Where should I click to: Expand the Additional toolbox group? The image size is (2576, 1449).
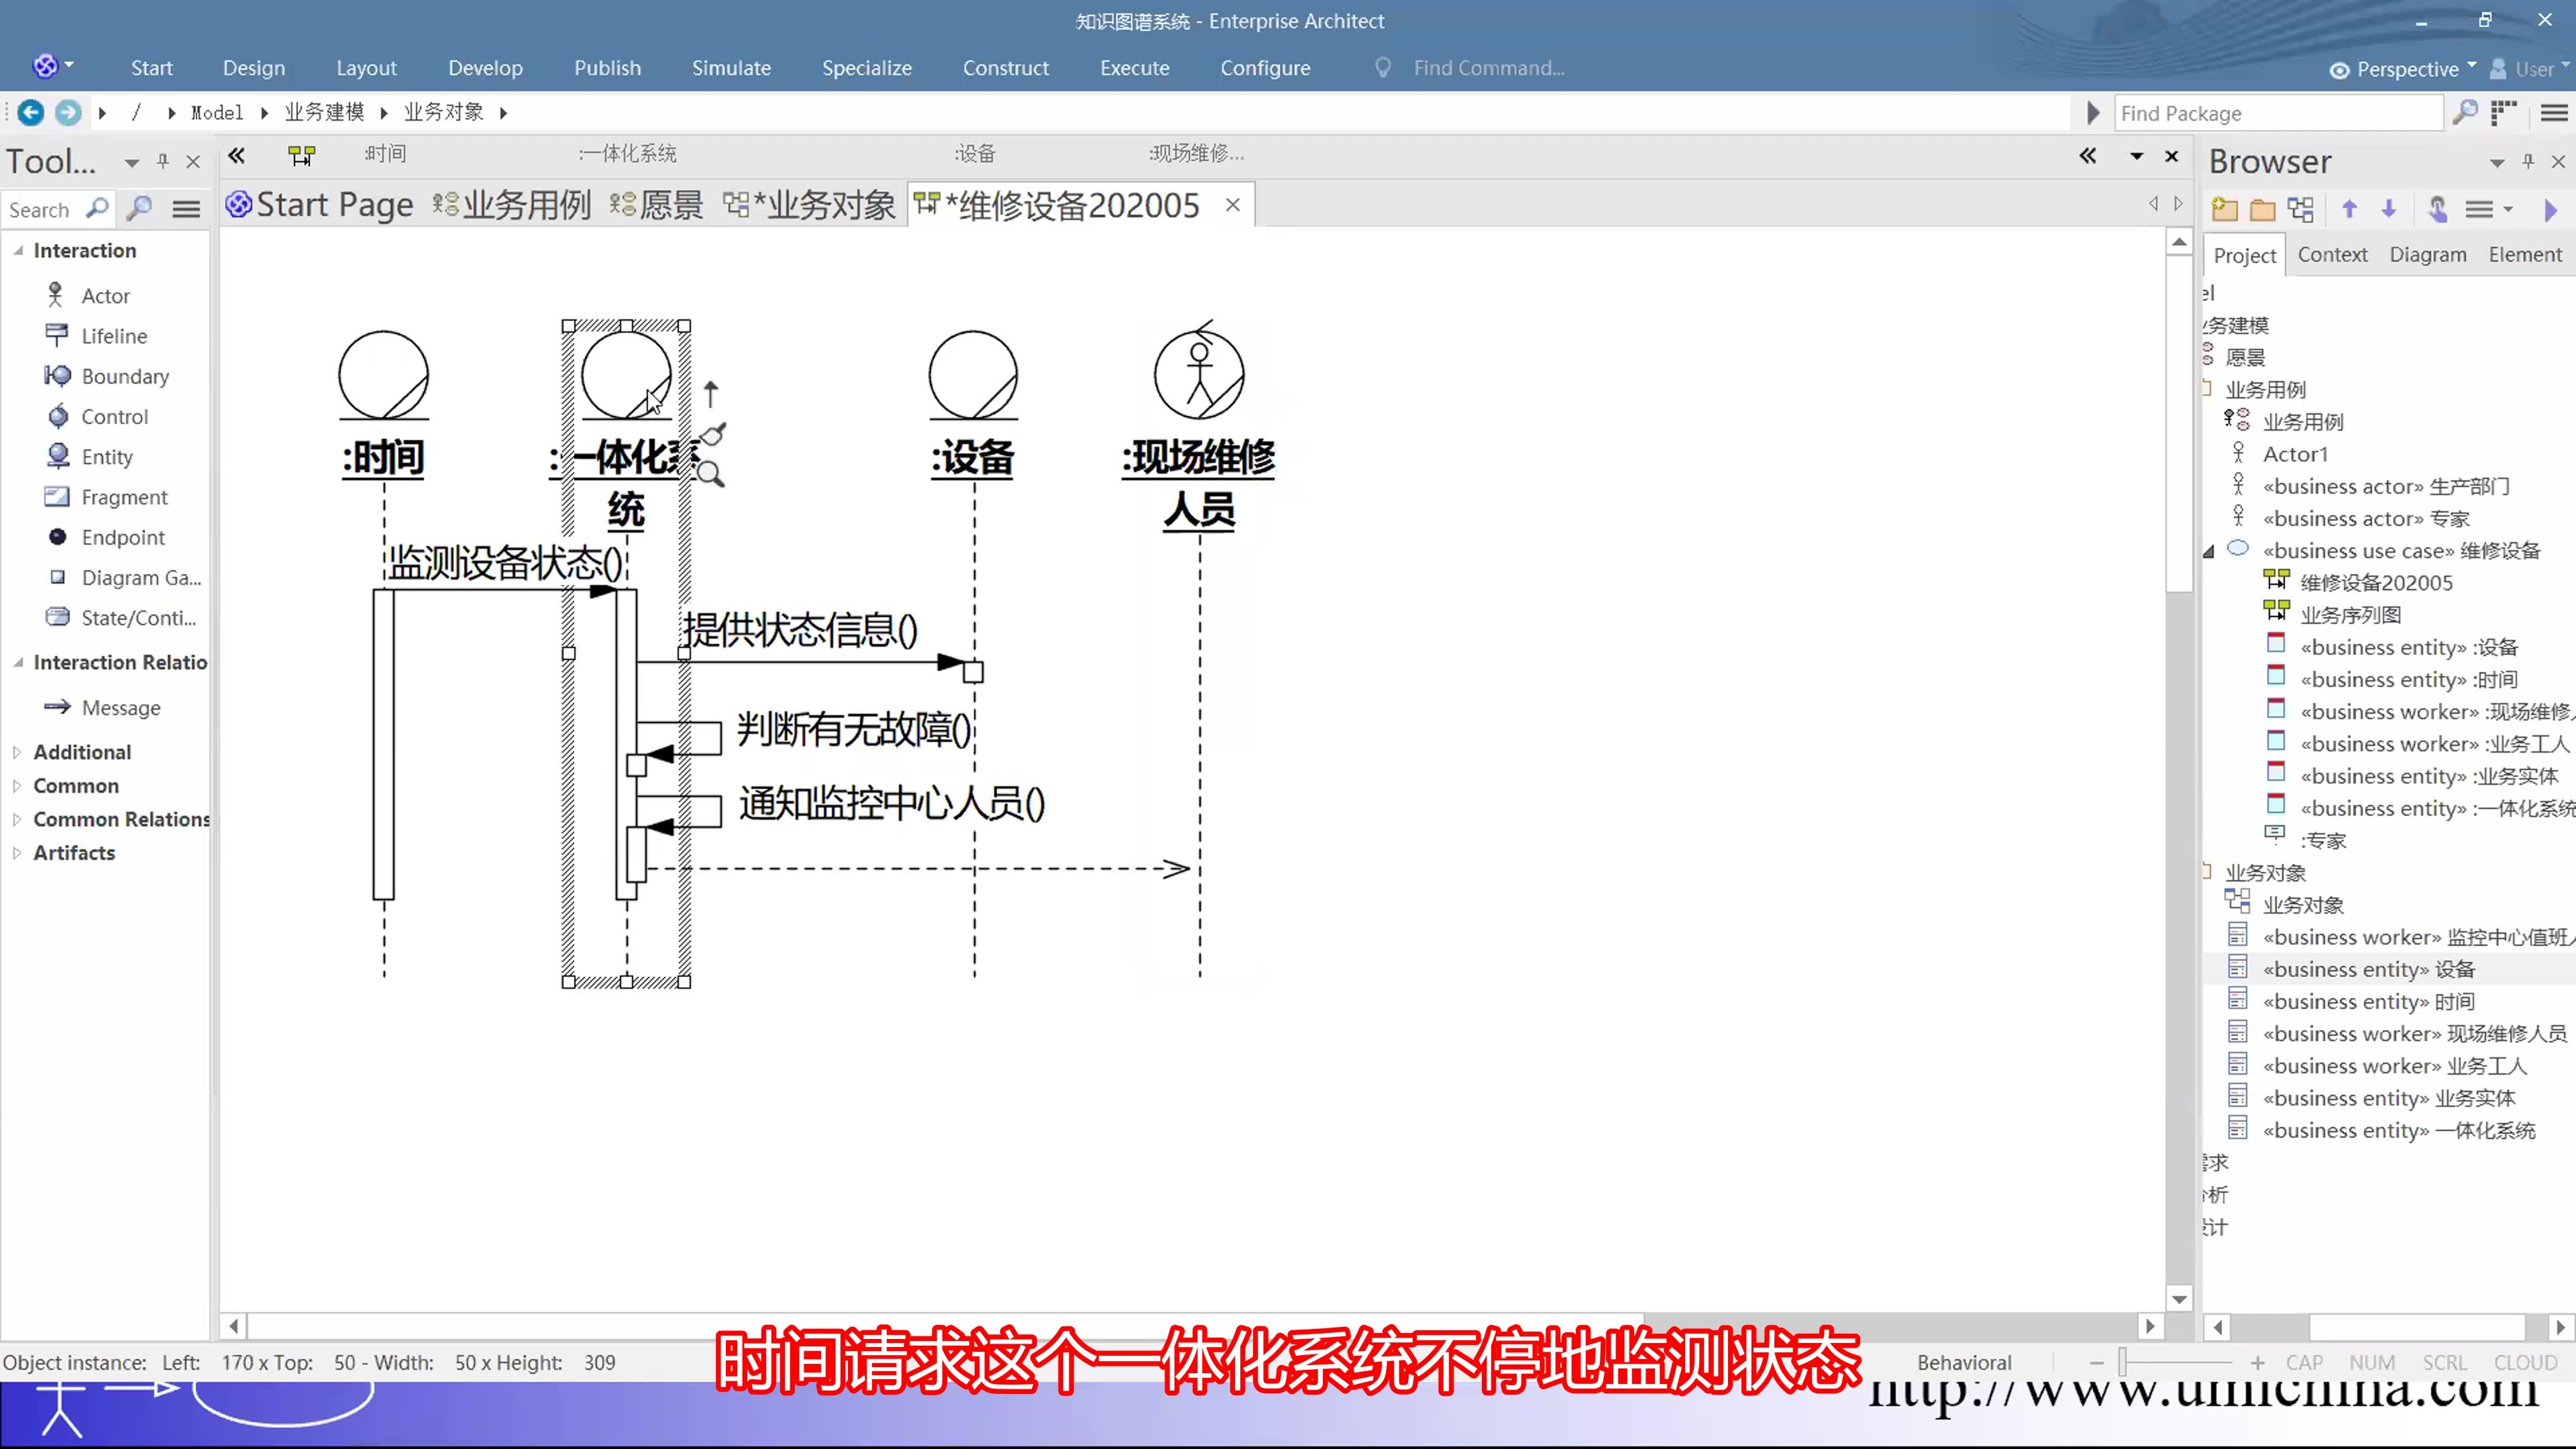[x=17, y=752]
